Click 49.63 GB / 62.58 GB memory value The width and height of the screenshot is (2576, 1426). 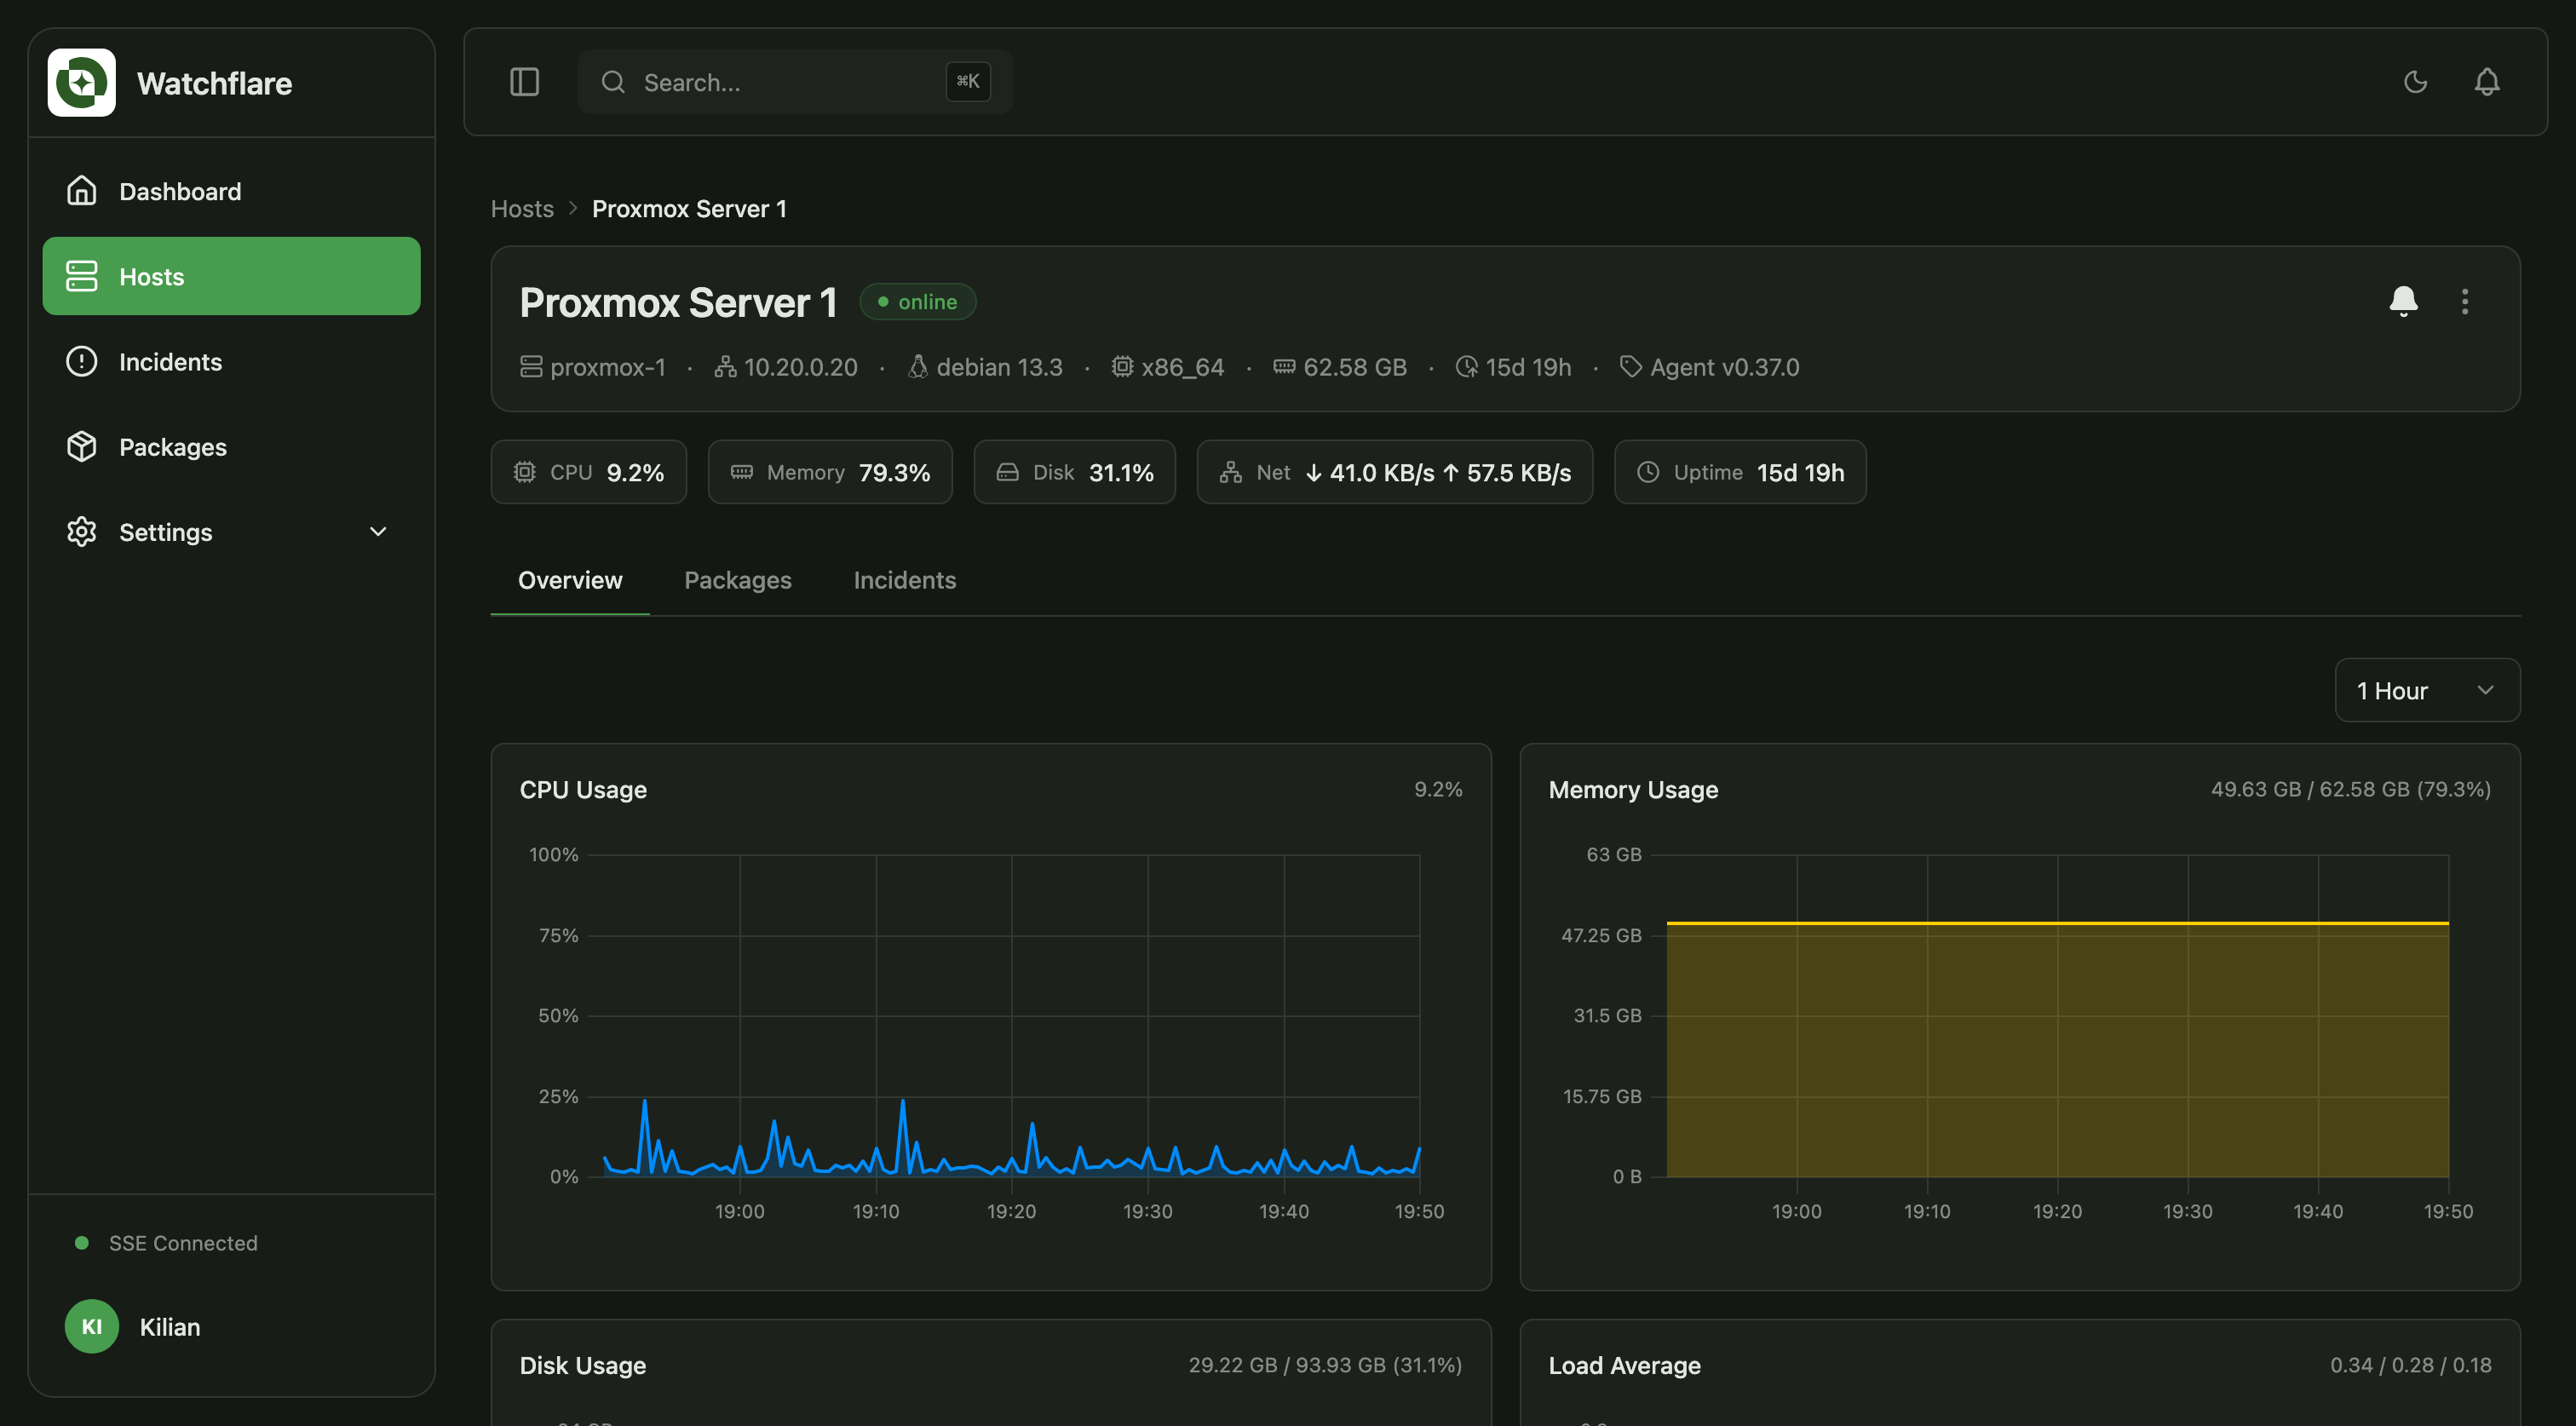2351,789
